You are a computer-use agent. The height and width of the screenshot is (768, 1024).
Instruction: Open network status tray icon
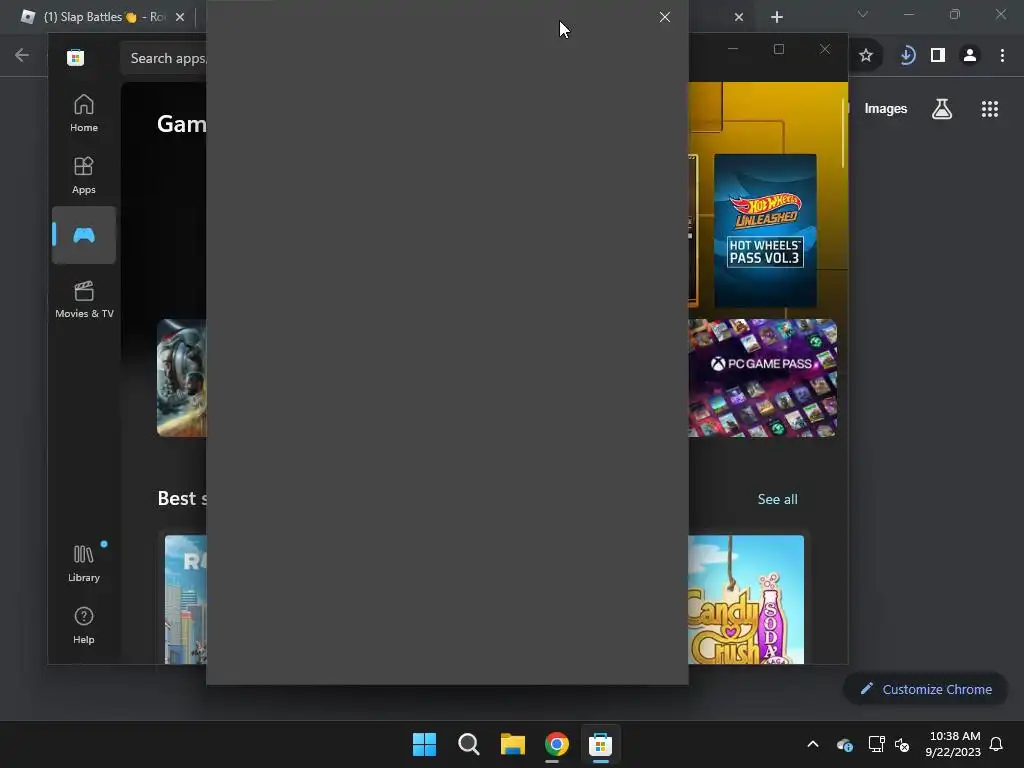[876, 744]
